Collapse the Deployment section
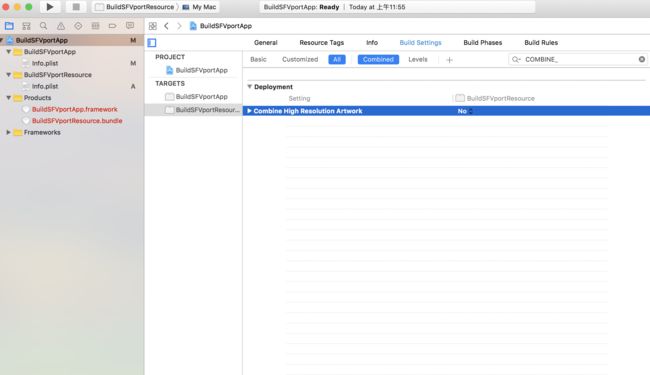Screen dimensions: 650x375 (250, 87)
